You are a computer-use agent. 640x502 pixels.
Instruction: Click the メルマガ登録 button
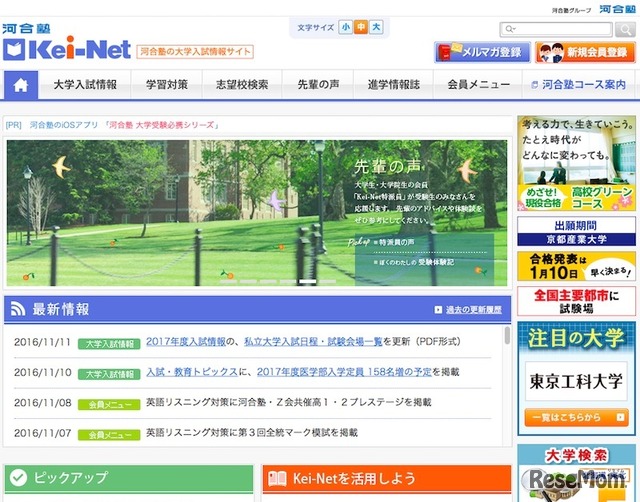tap(482, 52)
